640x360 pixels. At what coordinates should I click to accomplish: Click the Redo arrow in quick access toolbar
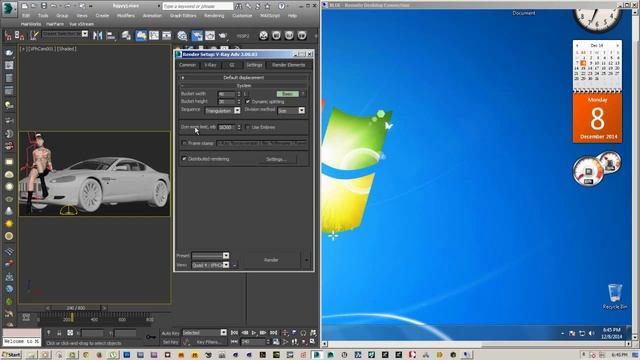[68, 6]
